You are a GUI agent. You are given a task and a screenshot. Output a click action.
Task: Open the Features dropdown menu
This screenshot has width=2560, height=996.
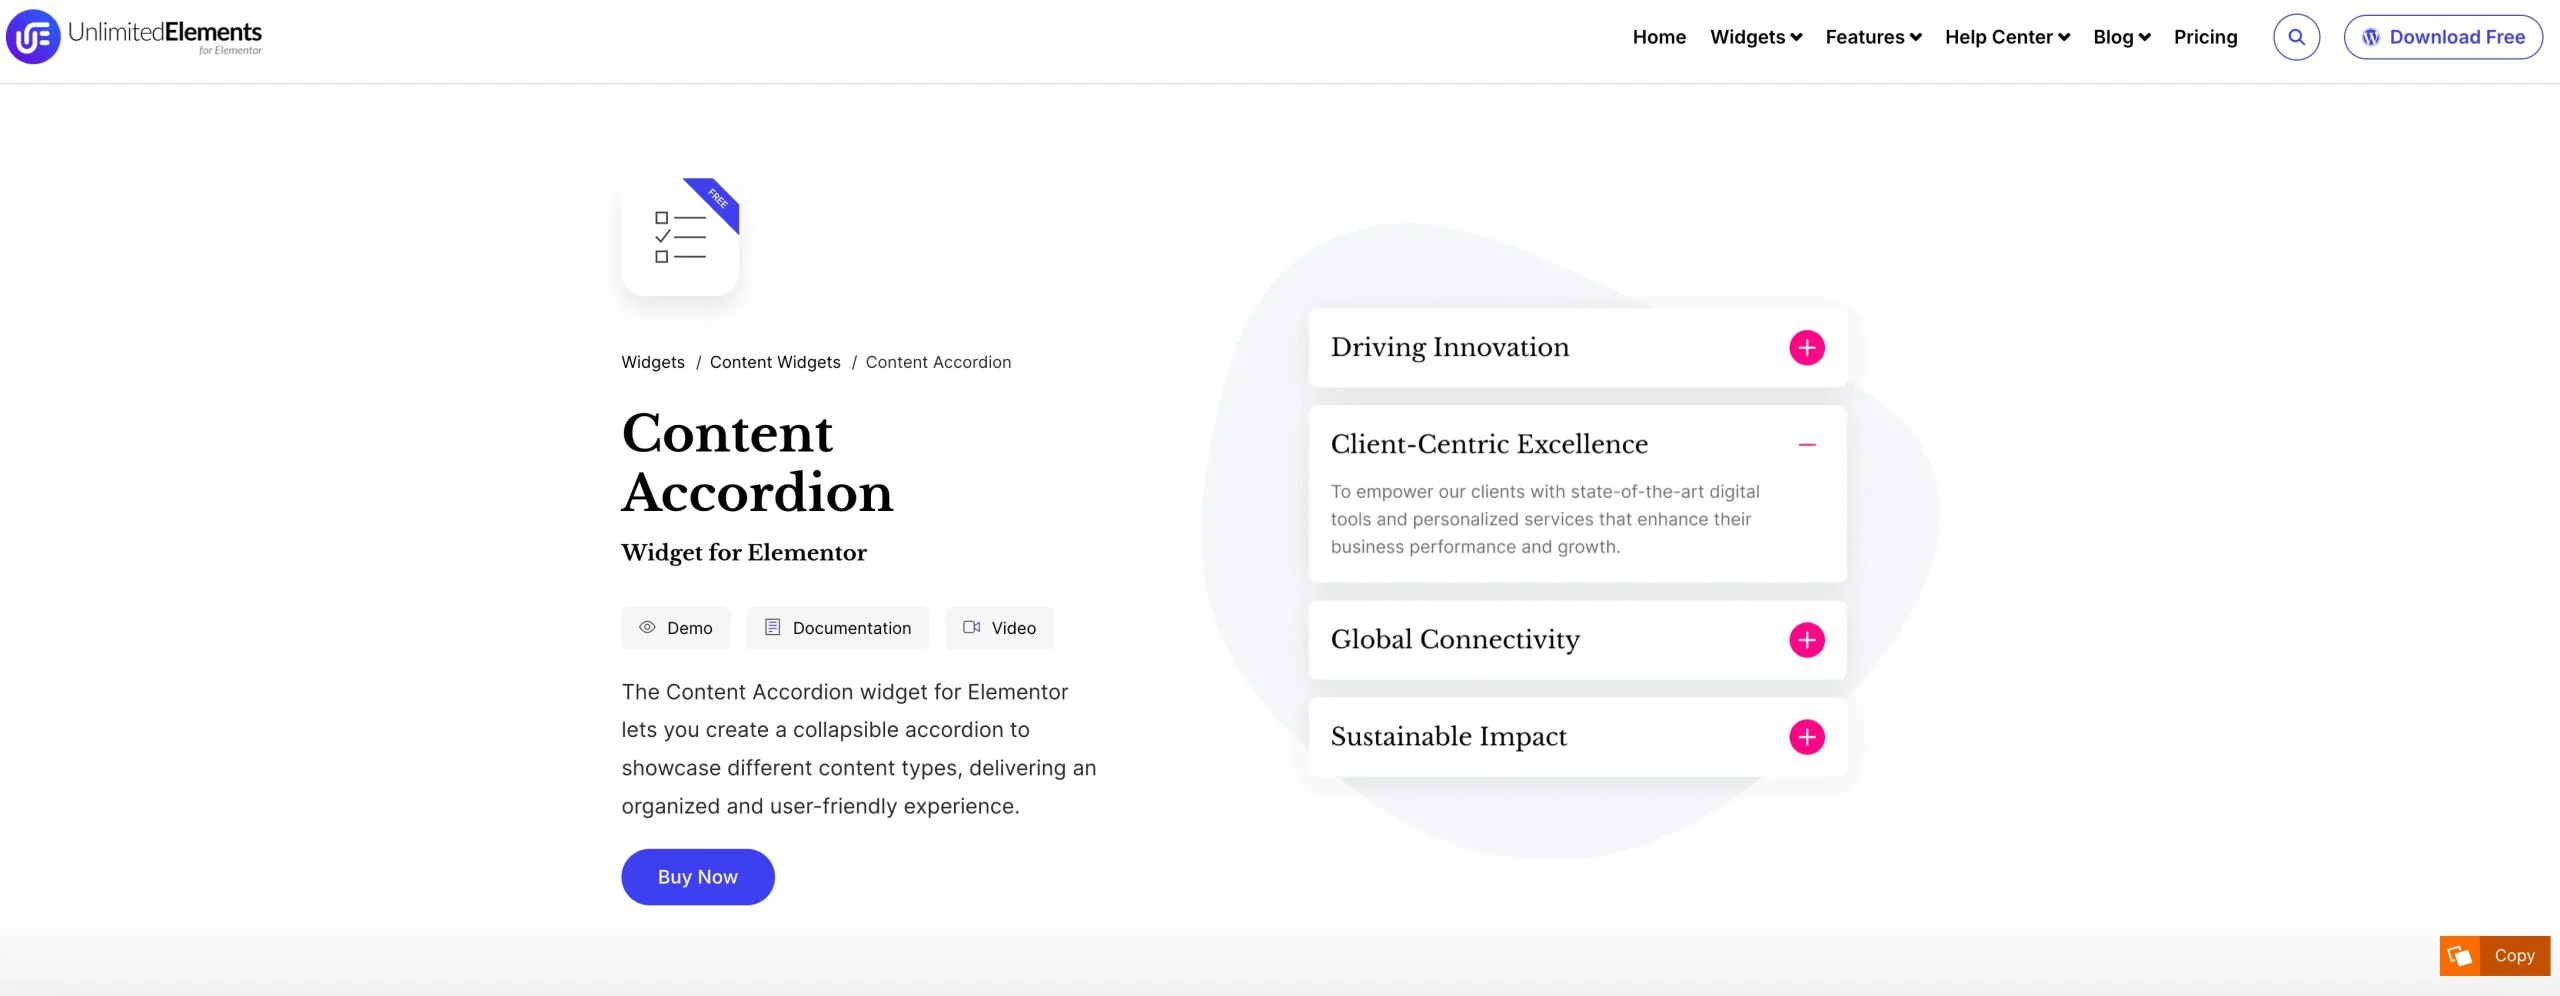[1872, 37]
